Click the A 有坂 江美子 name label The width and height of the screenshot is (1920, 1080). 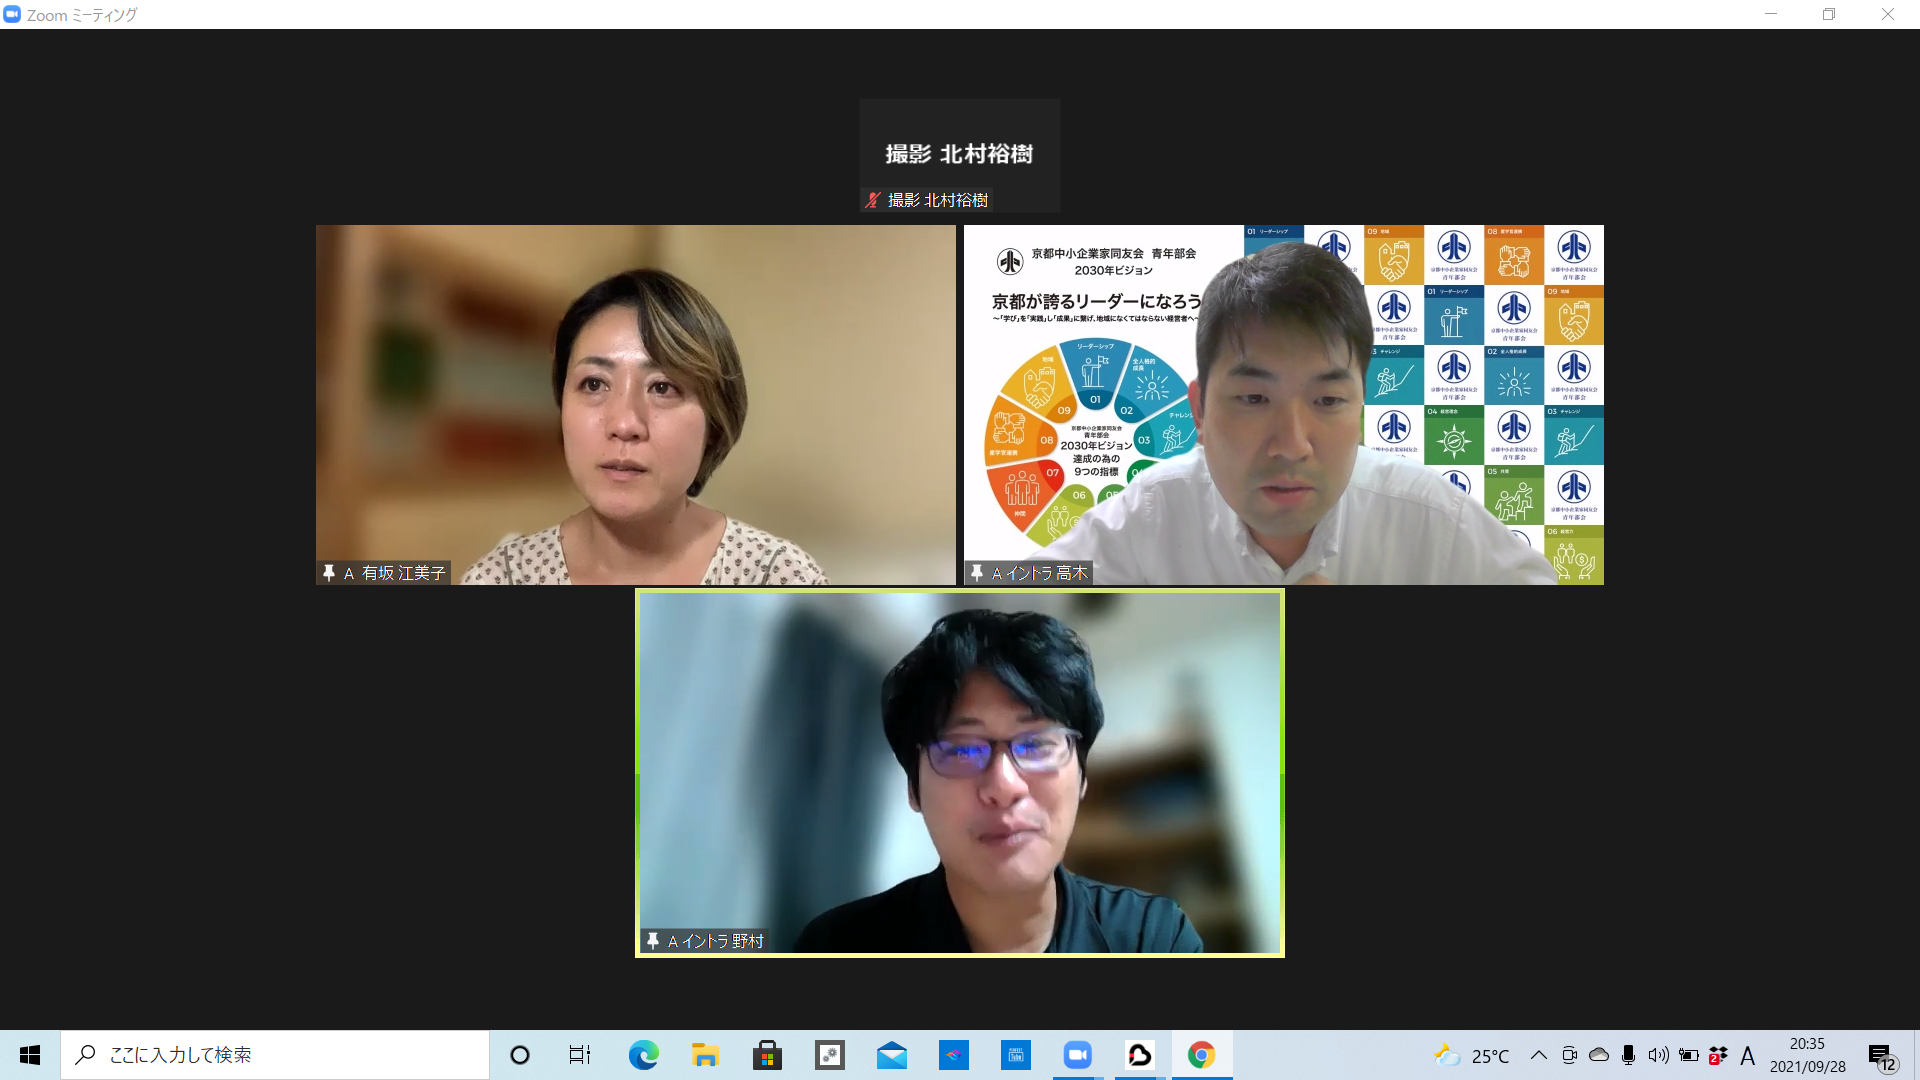coord(394,573)
